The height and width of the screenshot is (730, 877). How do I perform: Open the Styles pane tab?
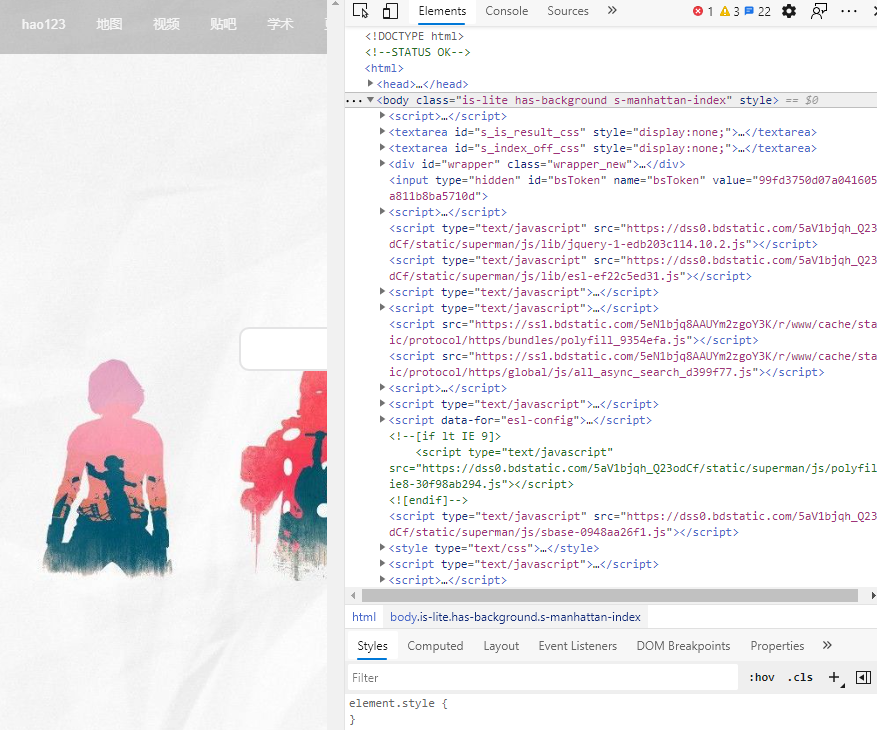(373, 646)
